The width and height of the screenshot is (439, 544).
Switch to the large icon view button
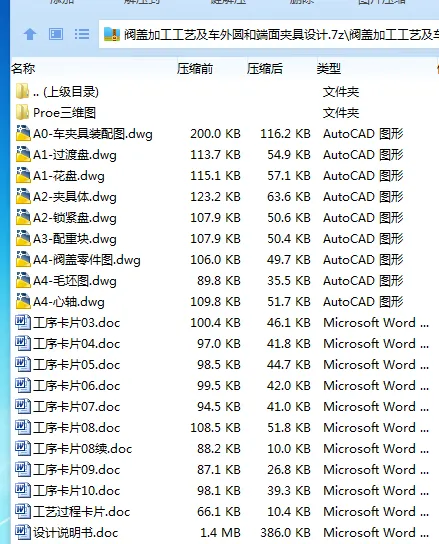[x=56, y=34]
